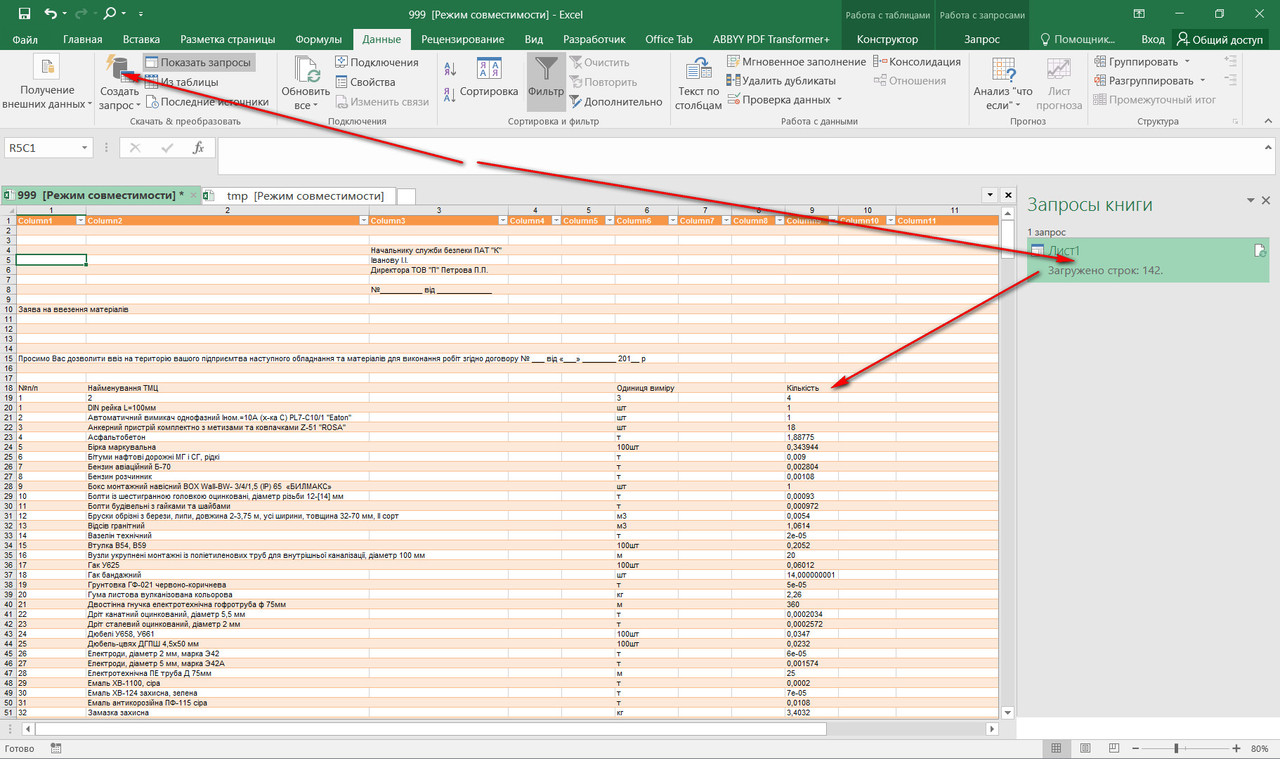Viewport: 1280px width, 759px height.
Task: Click the vertical scrollbar of the sheet
Action: pos(1007,465)
